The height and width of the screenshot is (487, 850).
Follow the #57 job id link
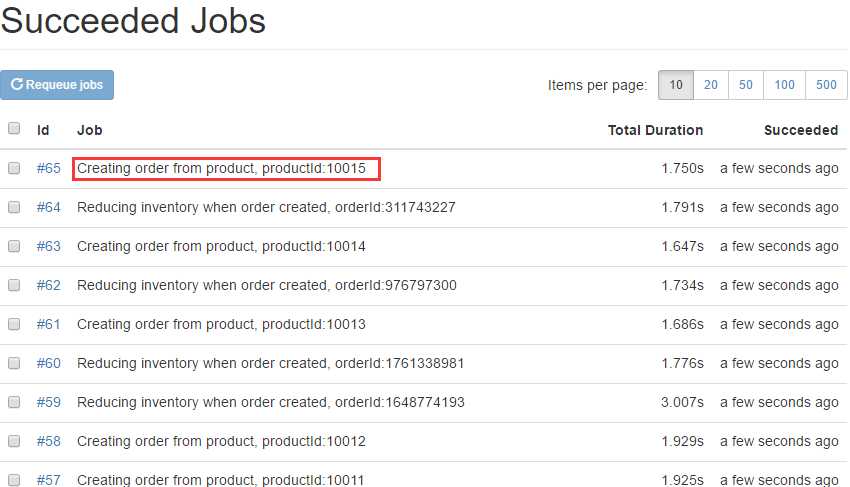click(x=49, y=480)
